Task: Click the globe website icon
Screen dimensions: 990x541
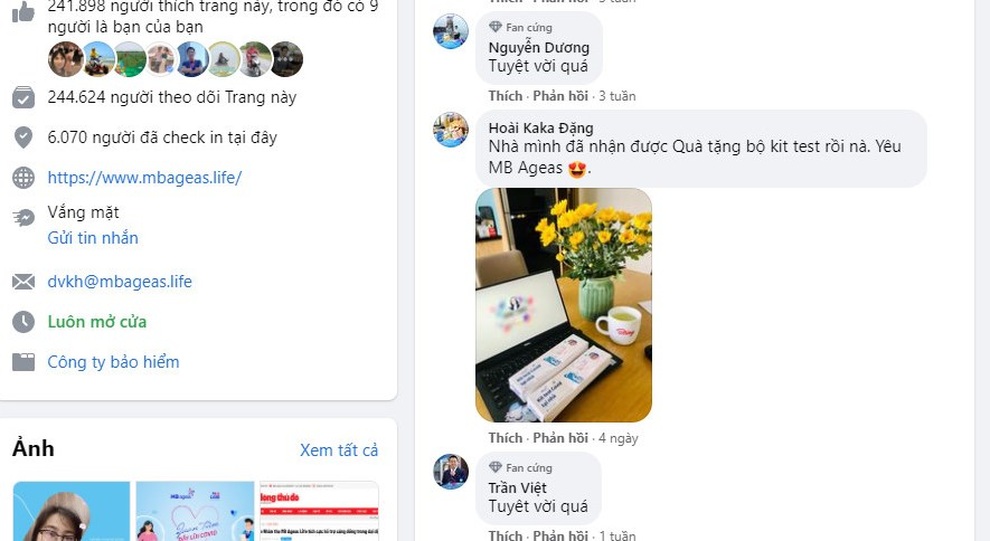Action: (x=23, y=178)
